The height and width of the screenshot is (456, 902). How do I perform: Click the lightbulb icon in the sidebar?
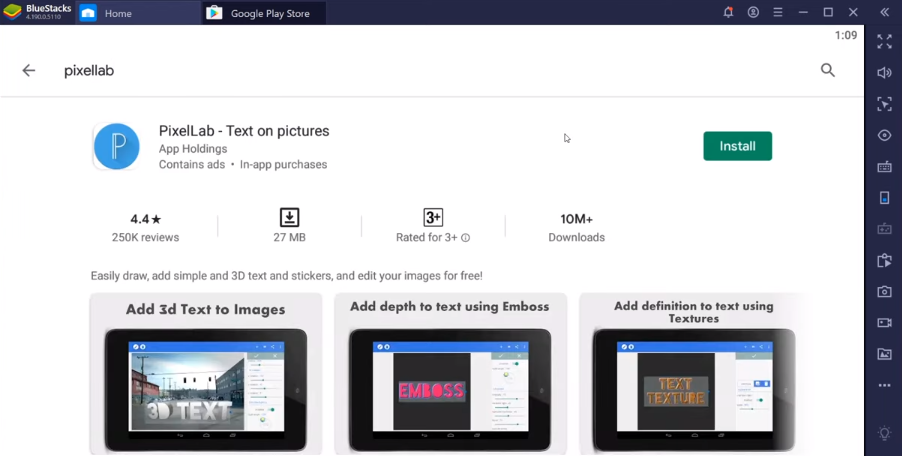pos(884,433)
